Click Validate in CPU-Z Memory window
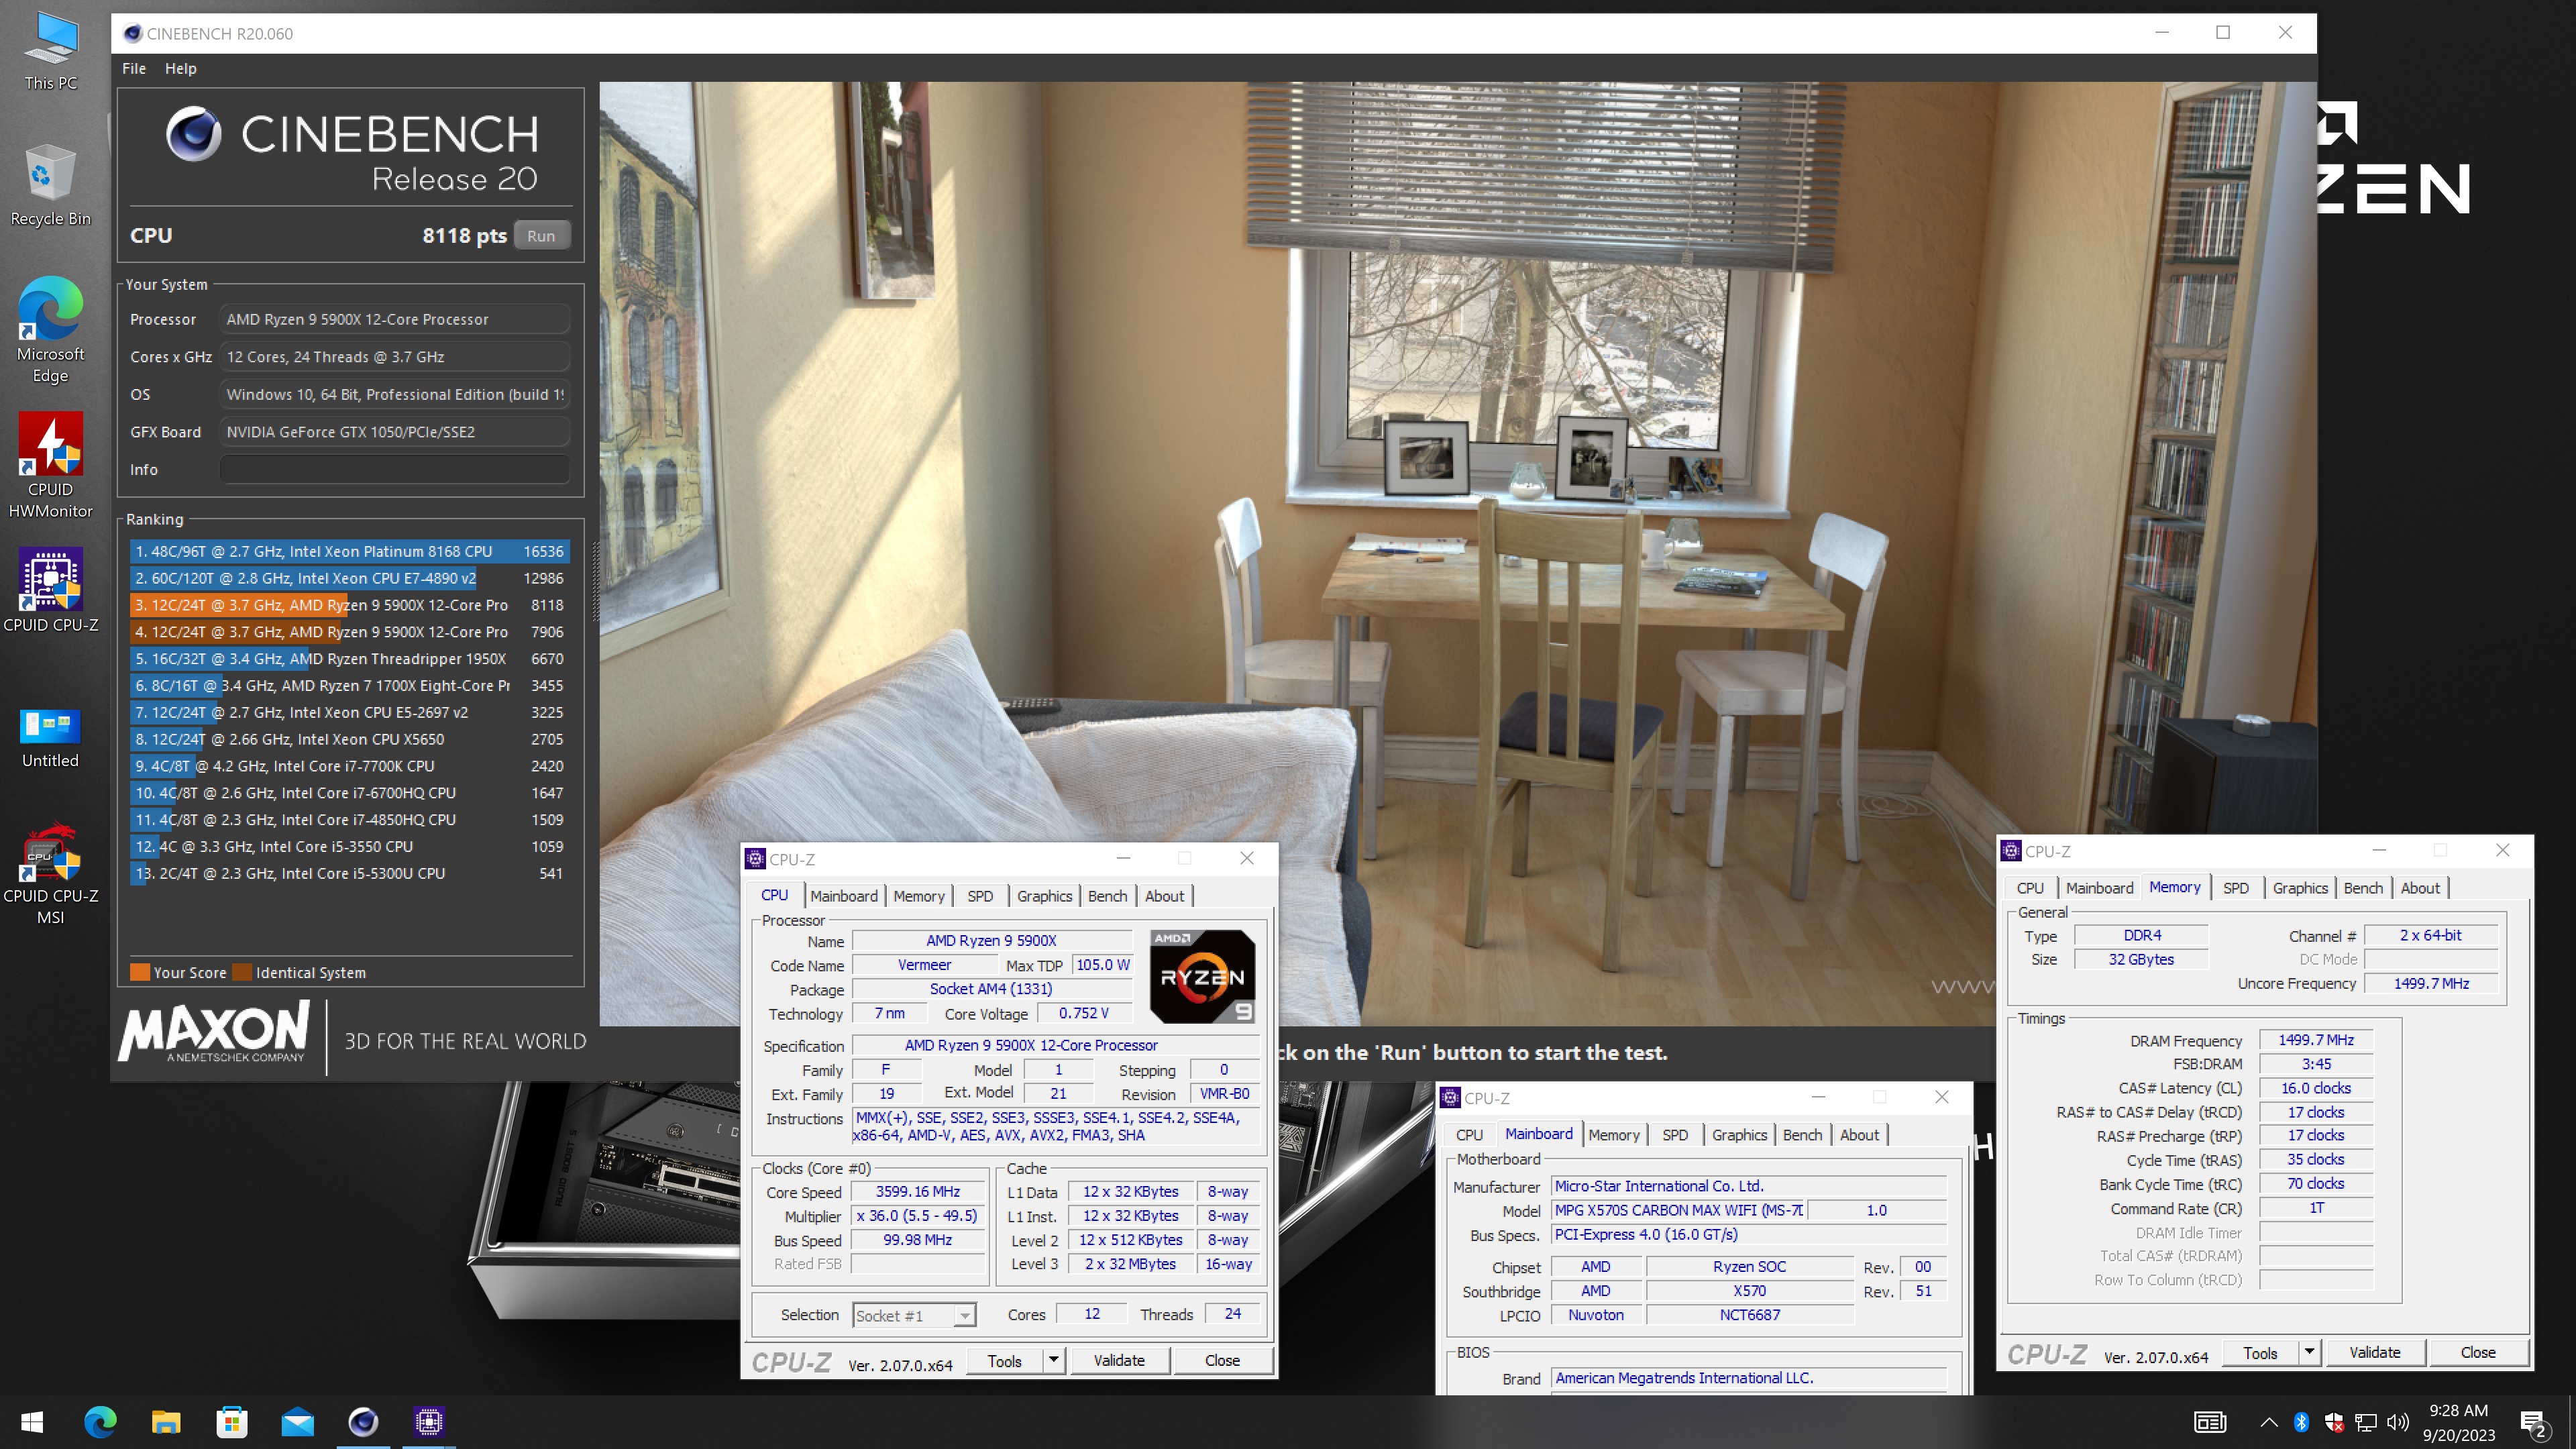 coord(2374,1353)
